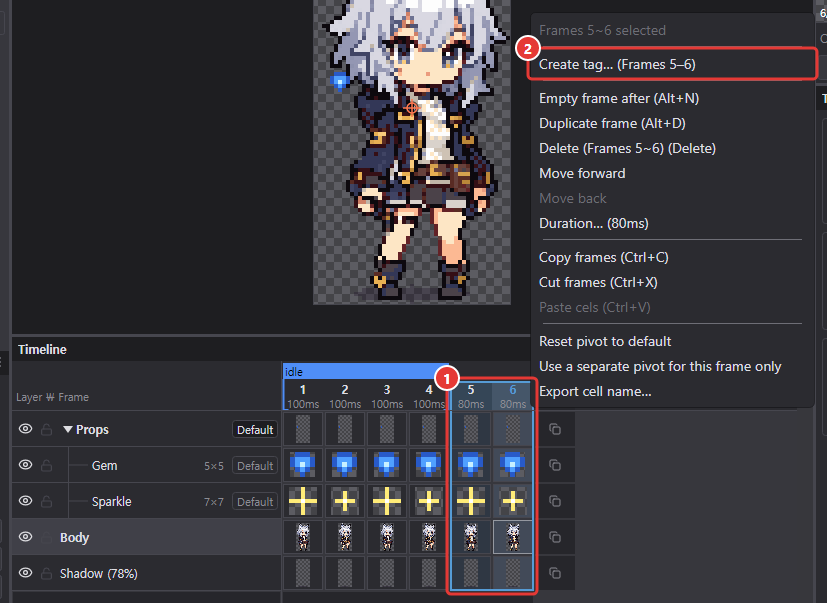Select Gem cel in frame 6
The image size is (827, 603).
(513, 465)
